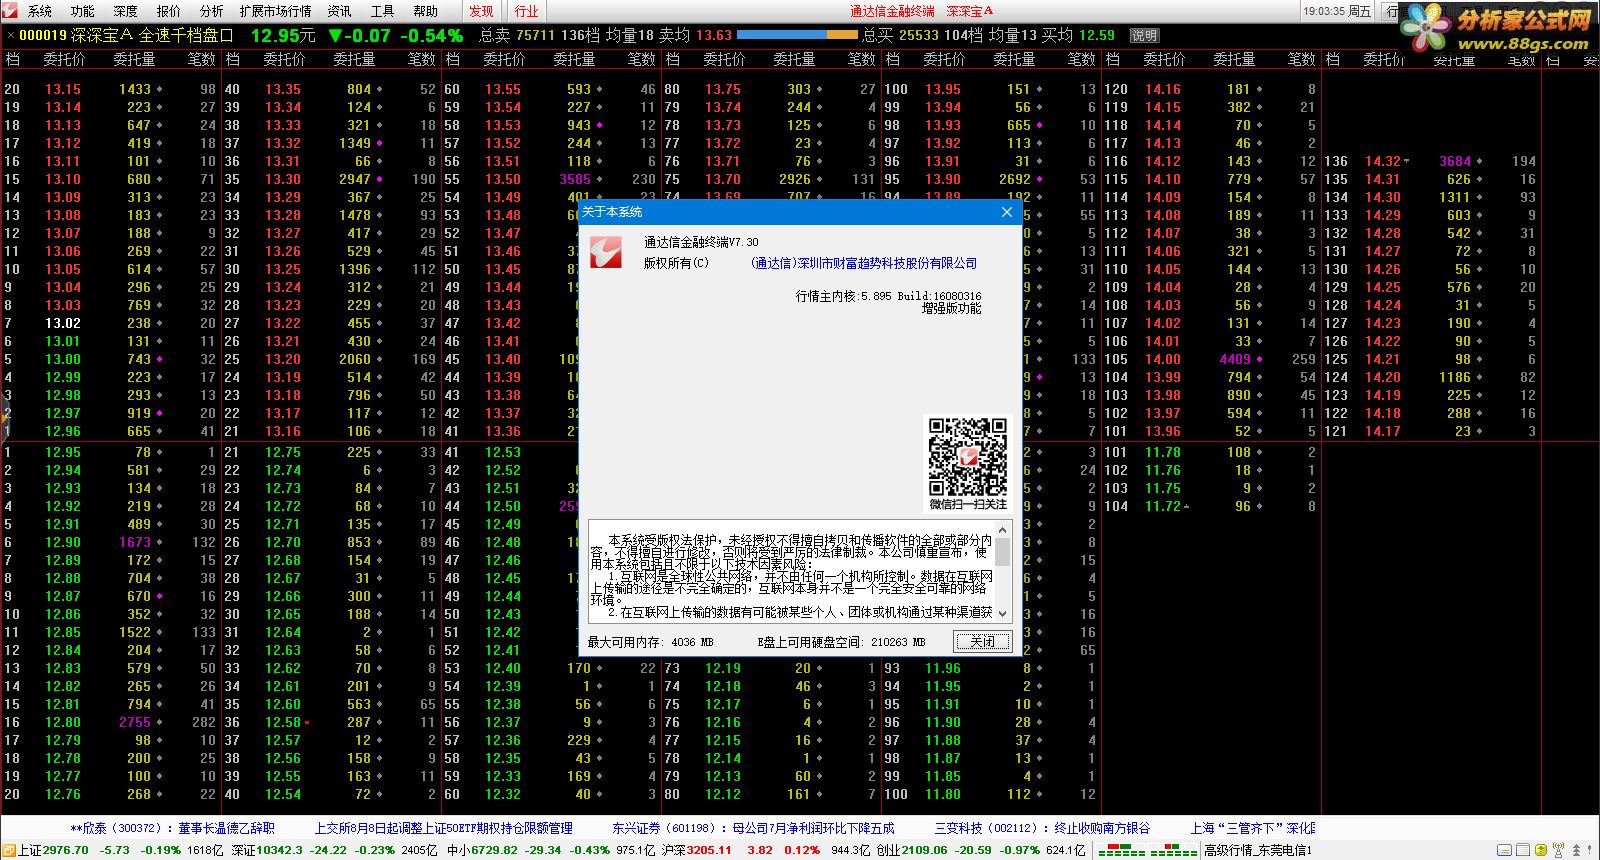This screenshot has height=860, width=1600.
Task: Open the 工具 menu
Action: (383, 11)
